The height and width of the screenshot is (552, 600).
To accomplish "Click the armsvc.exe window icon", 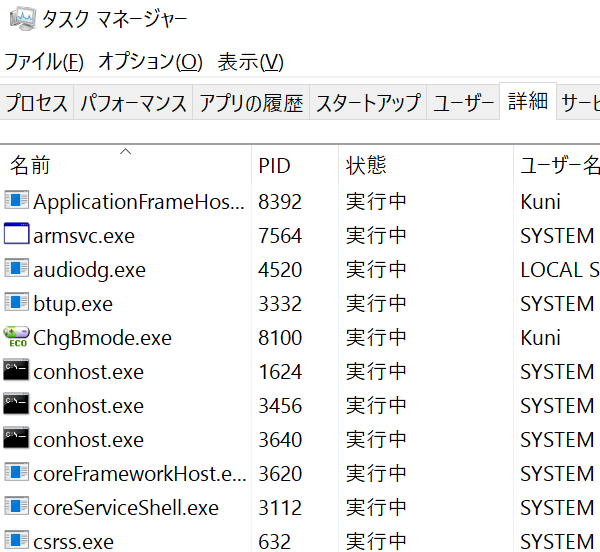I will click(x=16, y=234).
